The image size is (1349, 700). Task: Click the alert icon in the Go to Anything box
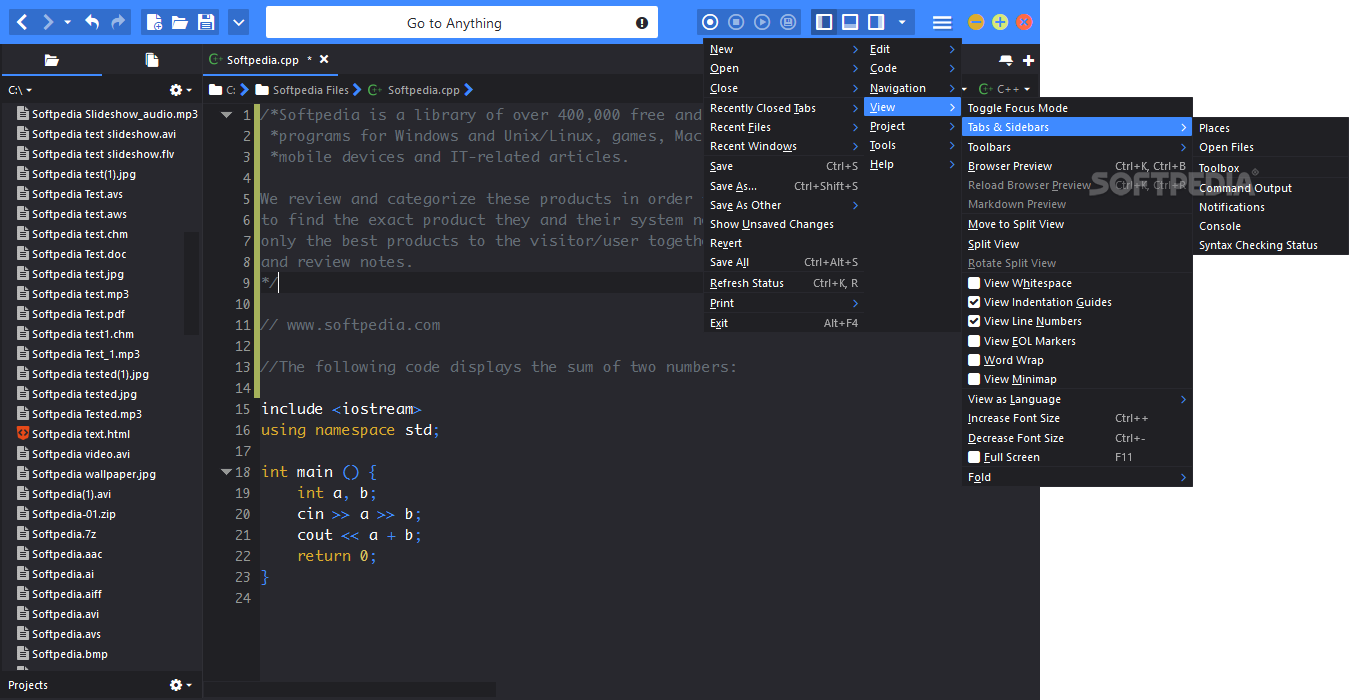click(x=642, y=23)
